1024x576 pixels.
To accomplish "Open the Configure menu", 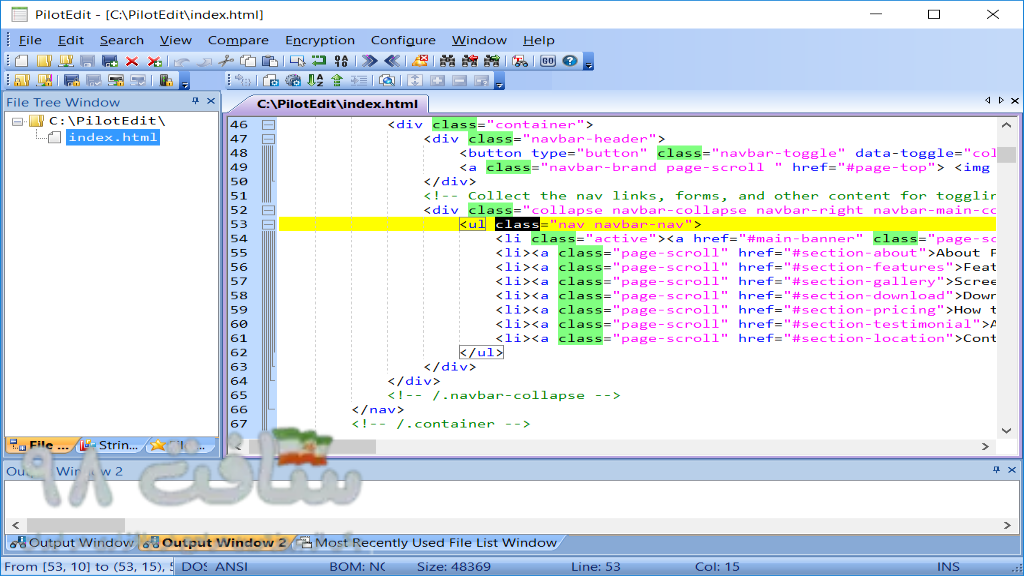I will pos(403,40).
